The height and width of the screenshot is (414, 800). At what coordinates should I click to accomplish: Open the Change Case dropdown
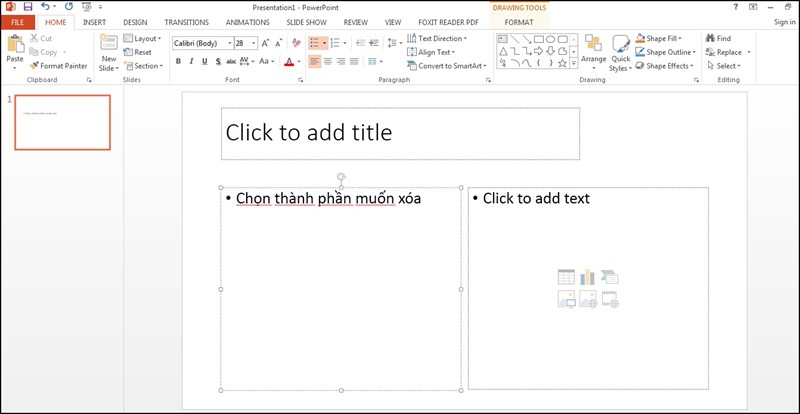[266, 61]
